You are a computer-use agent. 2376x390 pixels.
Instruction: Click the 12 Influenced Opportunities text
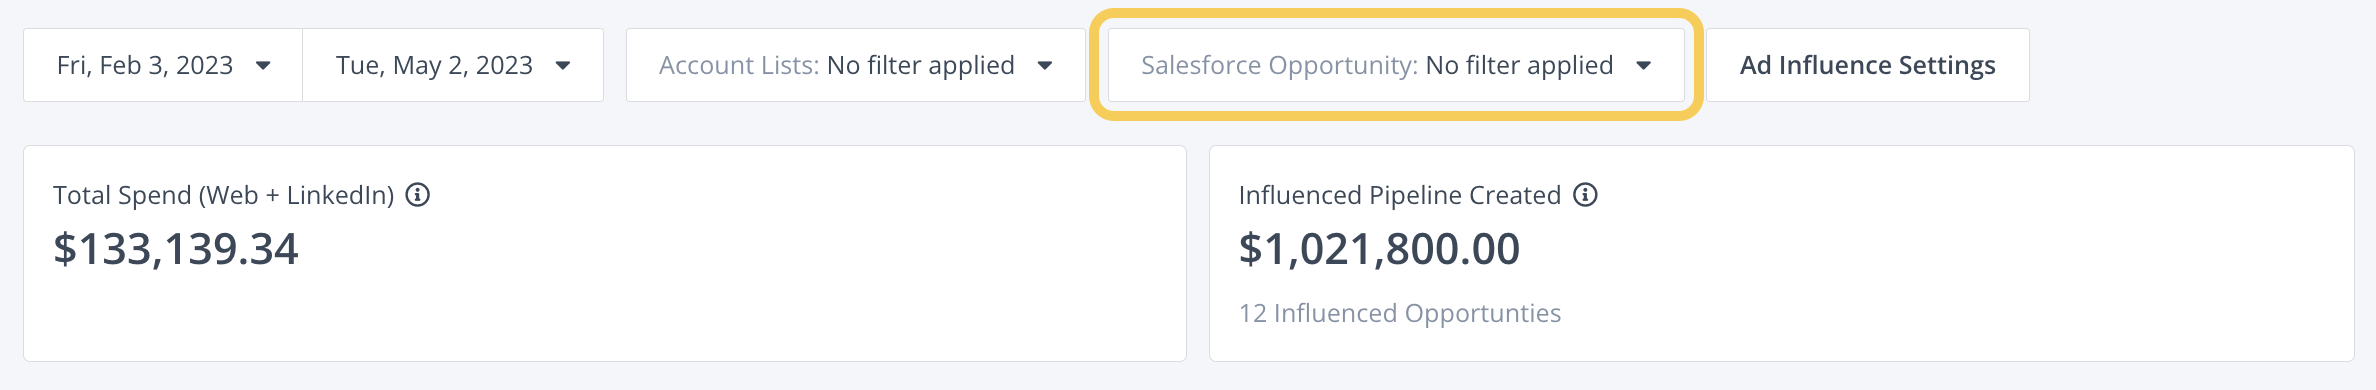click(x=1400, y=313)
